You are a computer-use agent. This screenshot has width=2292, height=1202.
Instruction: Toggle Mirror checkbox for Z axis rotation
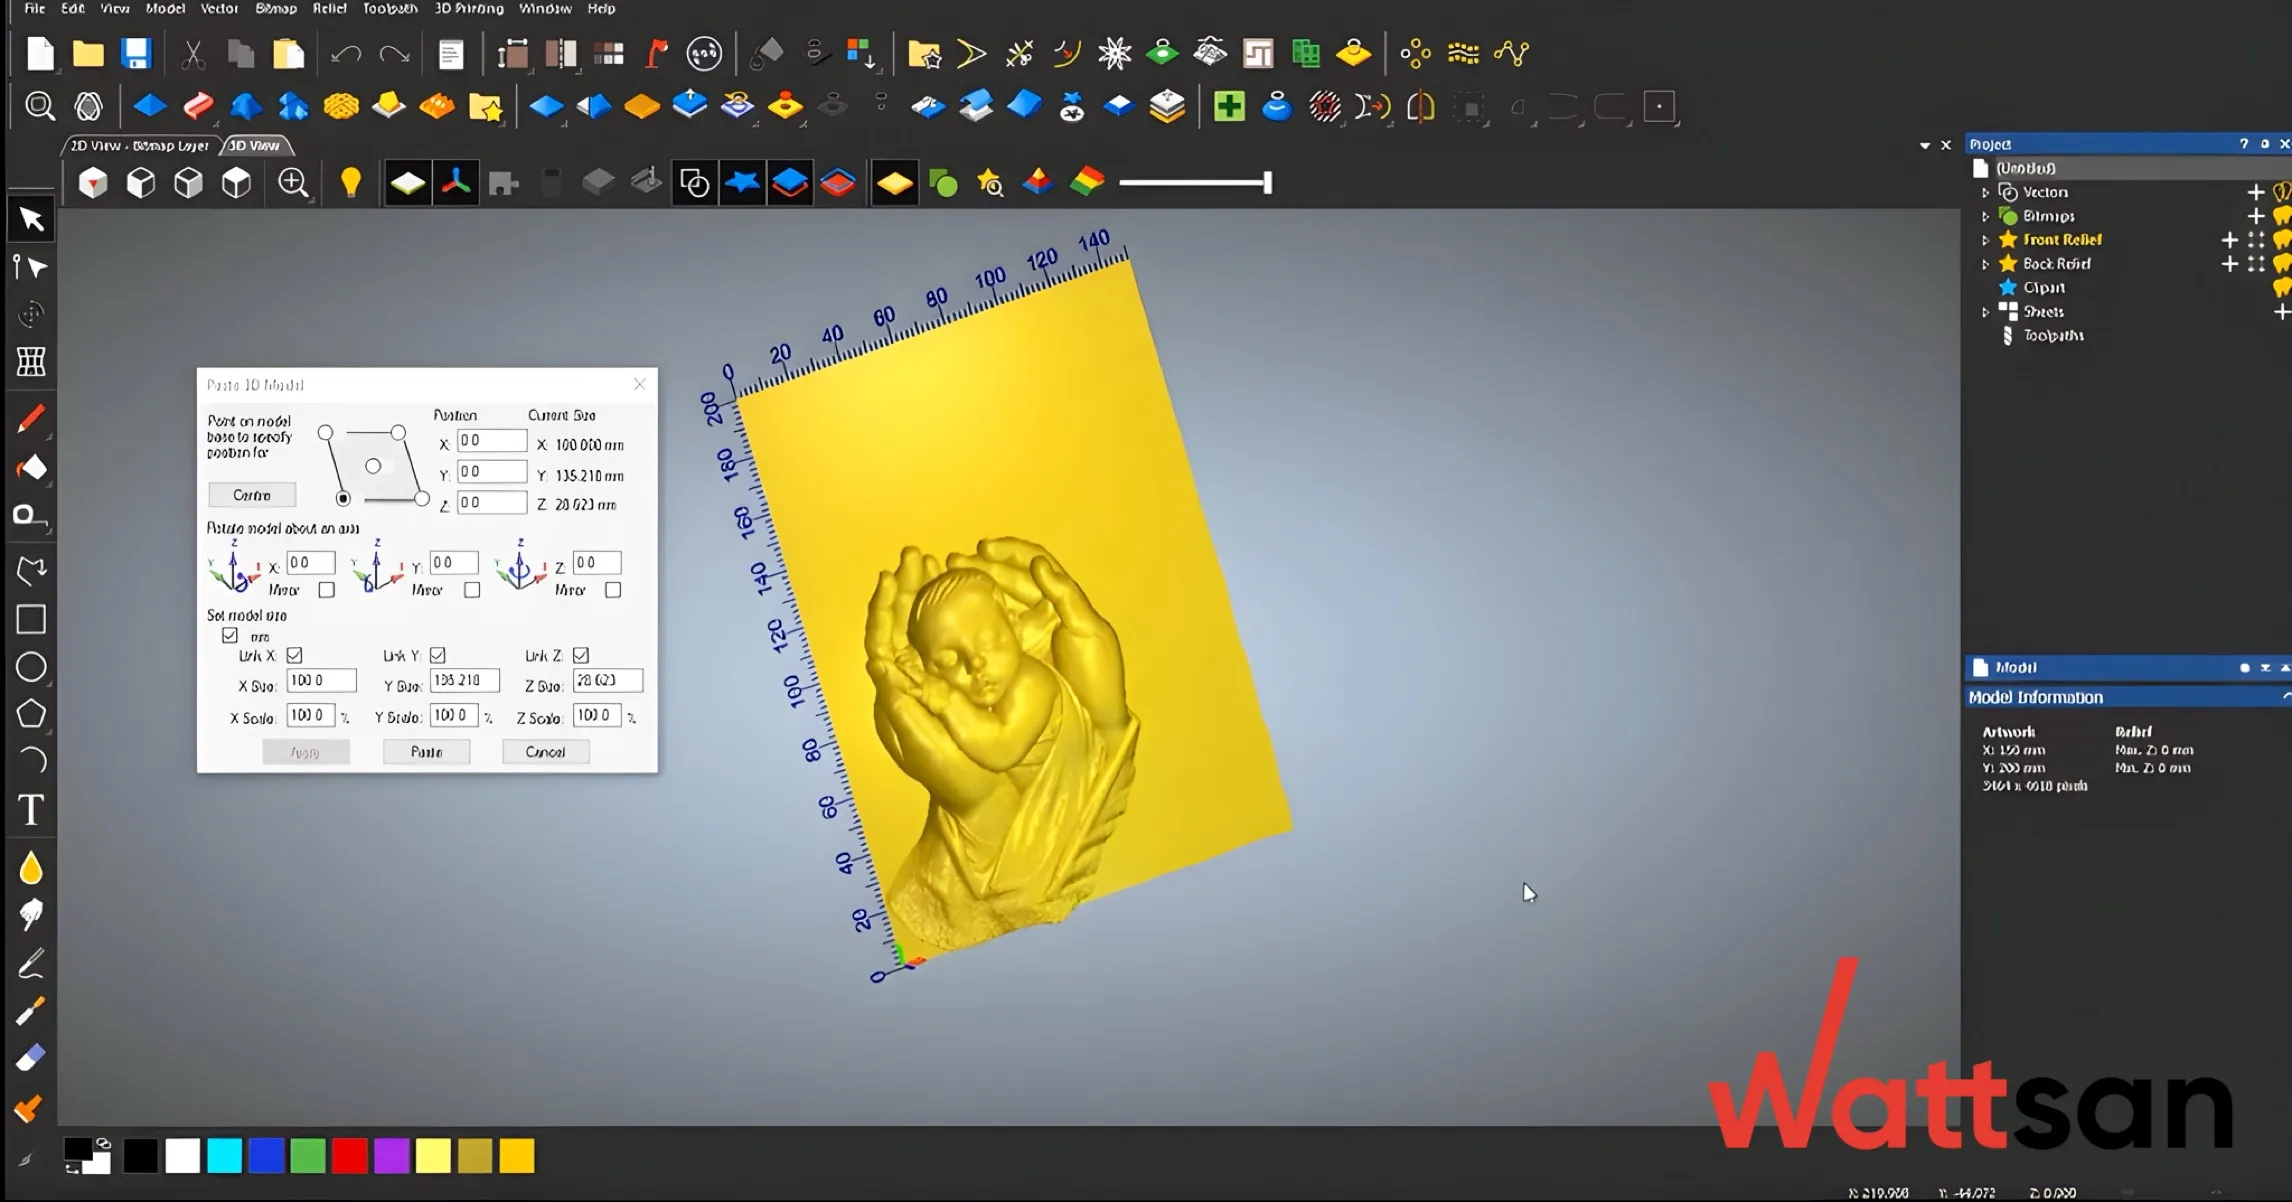[x=613, y=590]
